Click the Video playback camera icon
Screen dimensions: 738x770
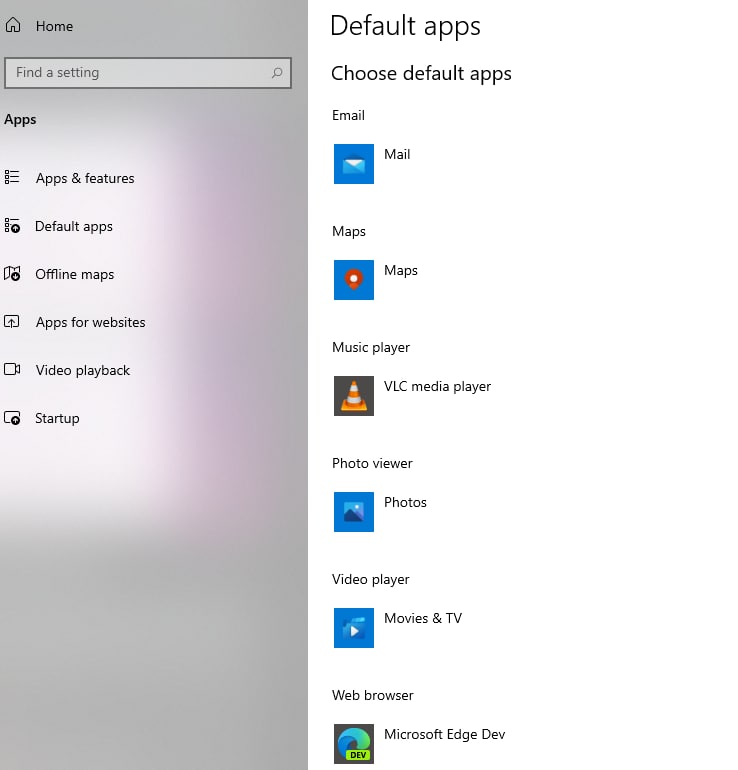tap(12, 369)
